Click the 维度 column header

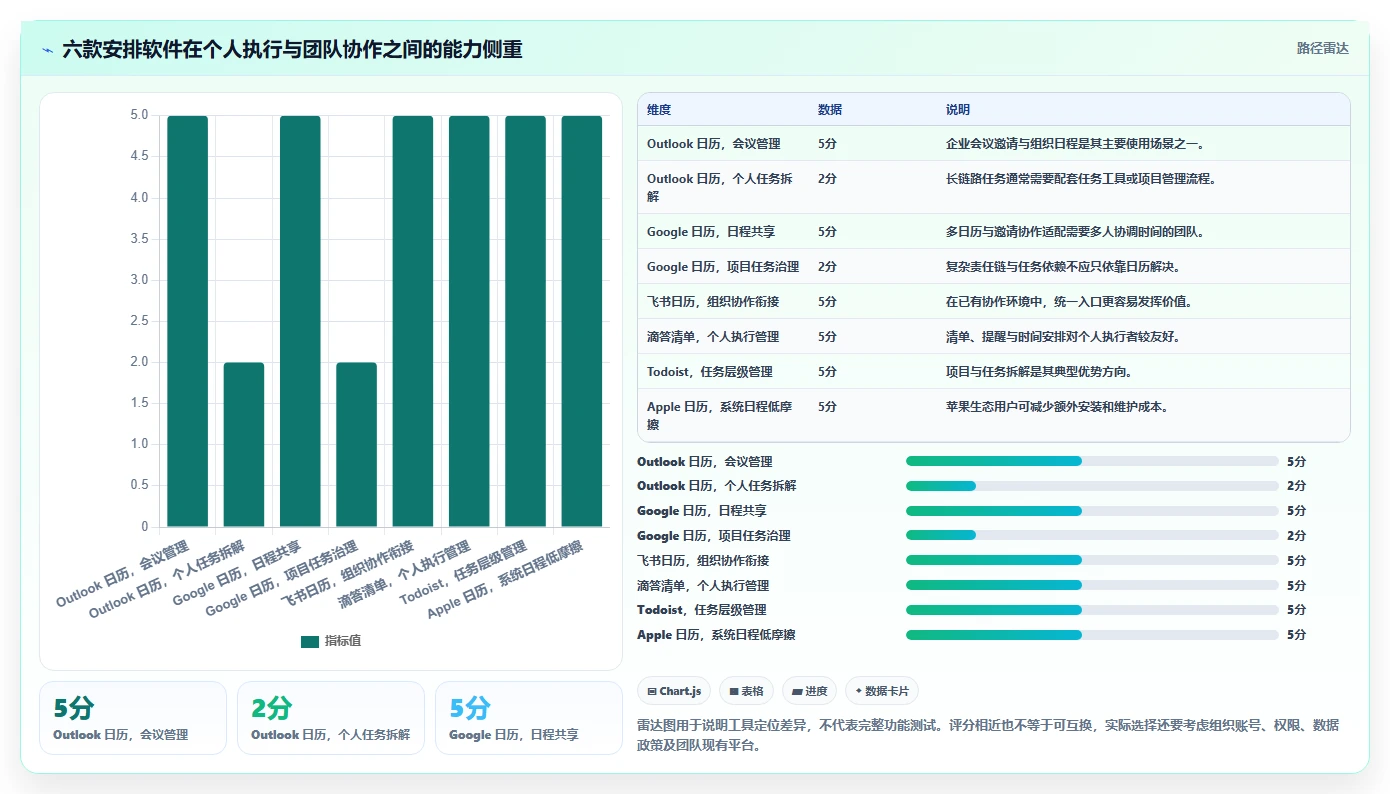pyautogui.click(x=659, y=110)
